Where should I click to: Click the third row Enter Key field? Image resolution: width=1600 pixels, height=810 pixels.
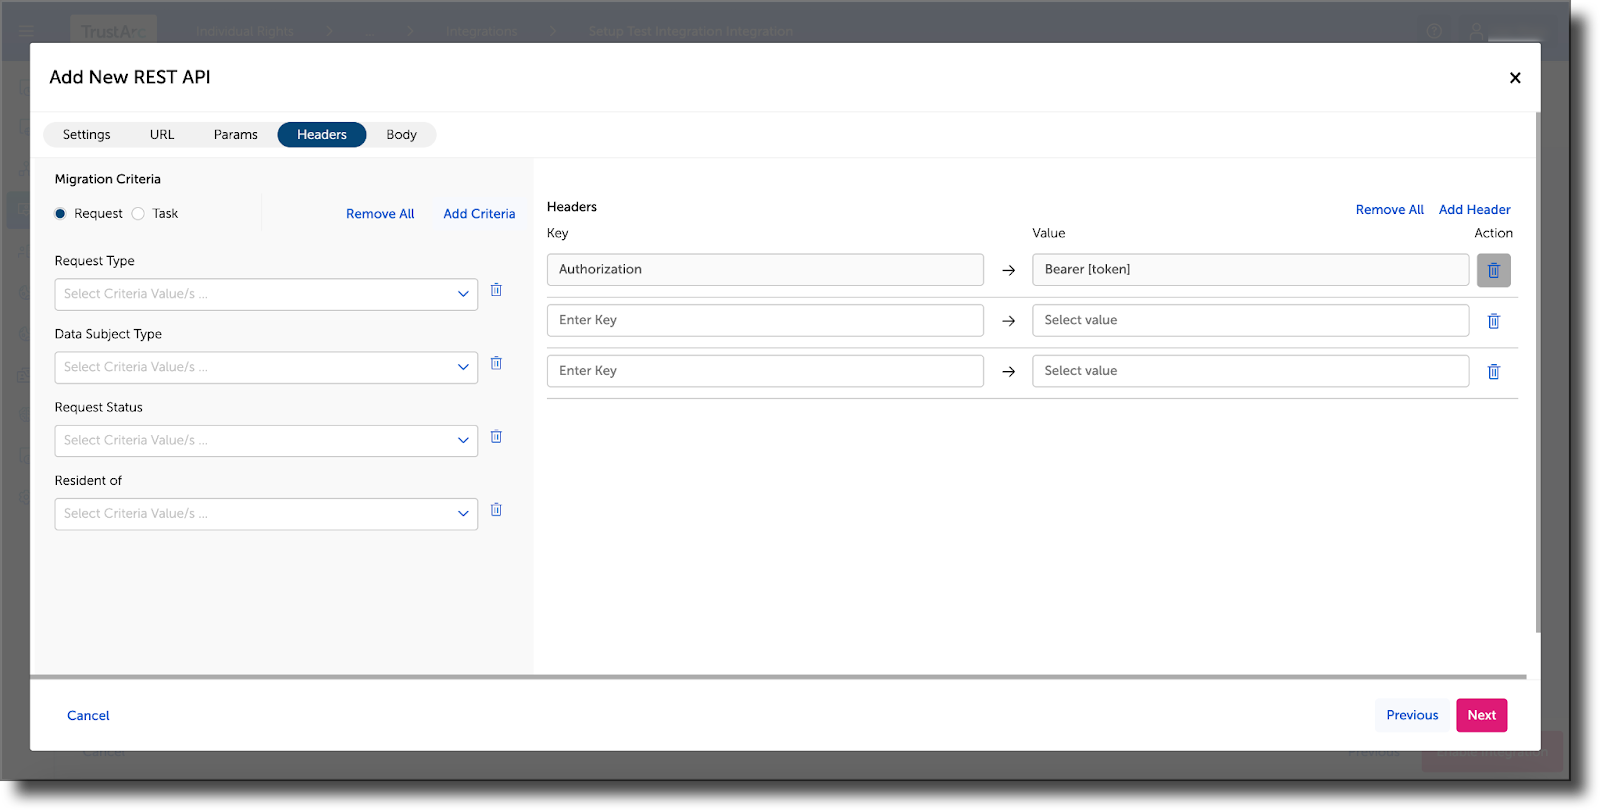(x=765, y=371)
